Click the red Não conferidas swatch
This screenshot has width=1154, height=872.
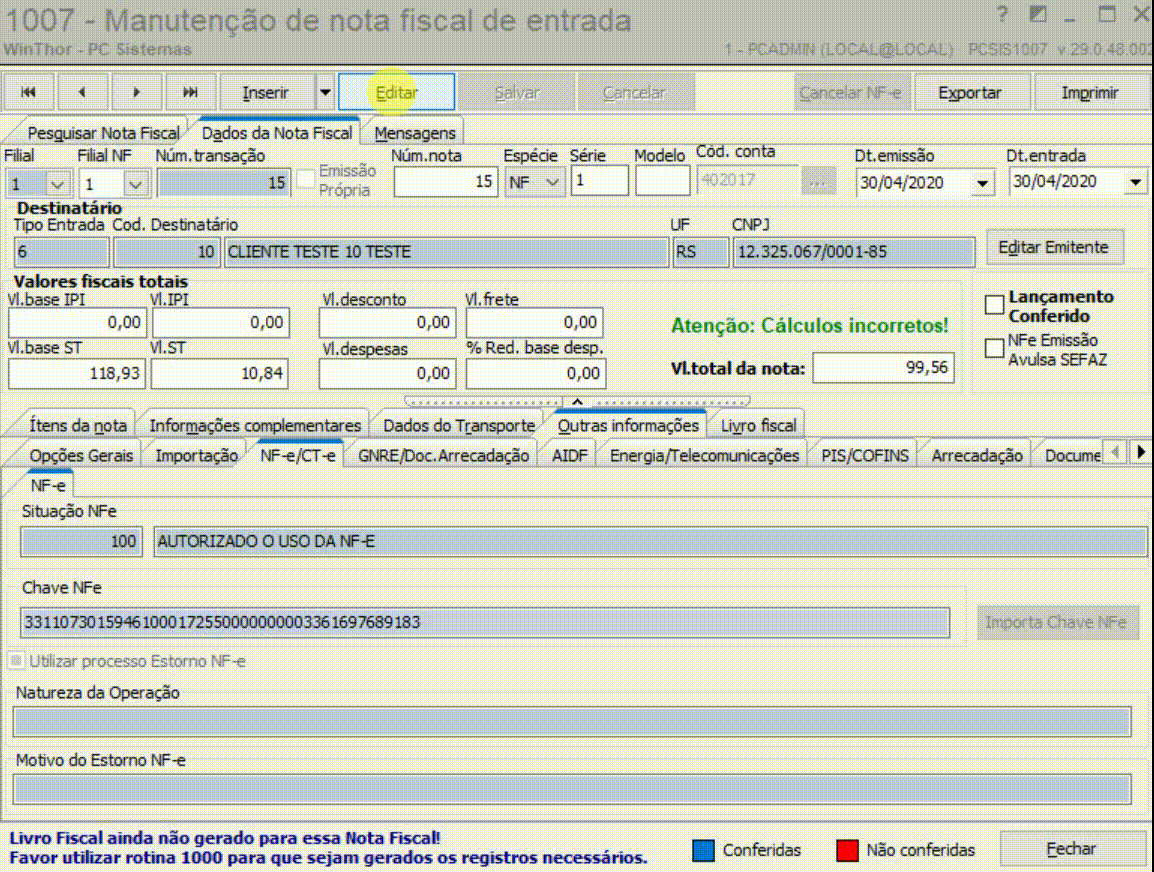(x=847, y=850)
